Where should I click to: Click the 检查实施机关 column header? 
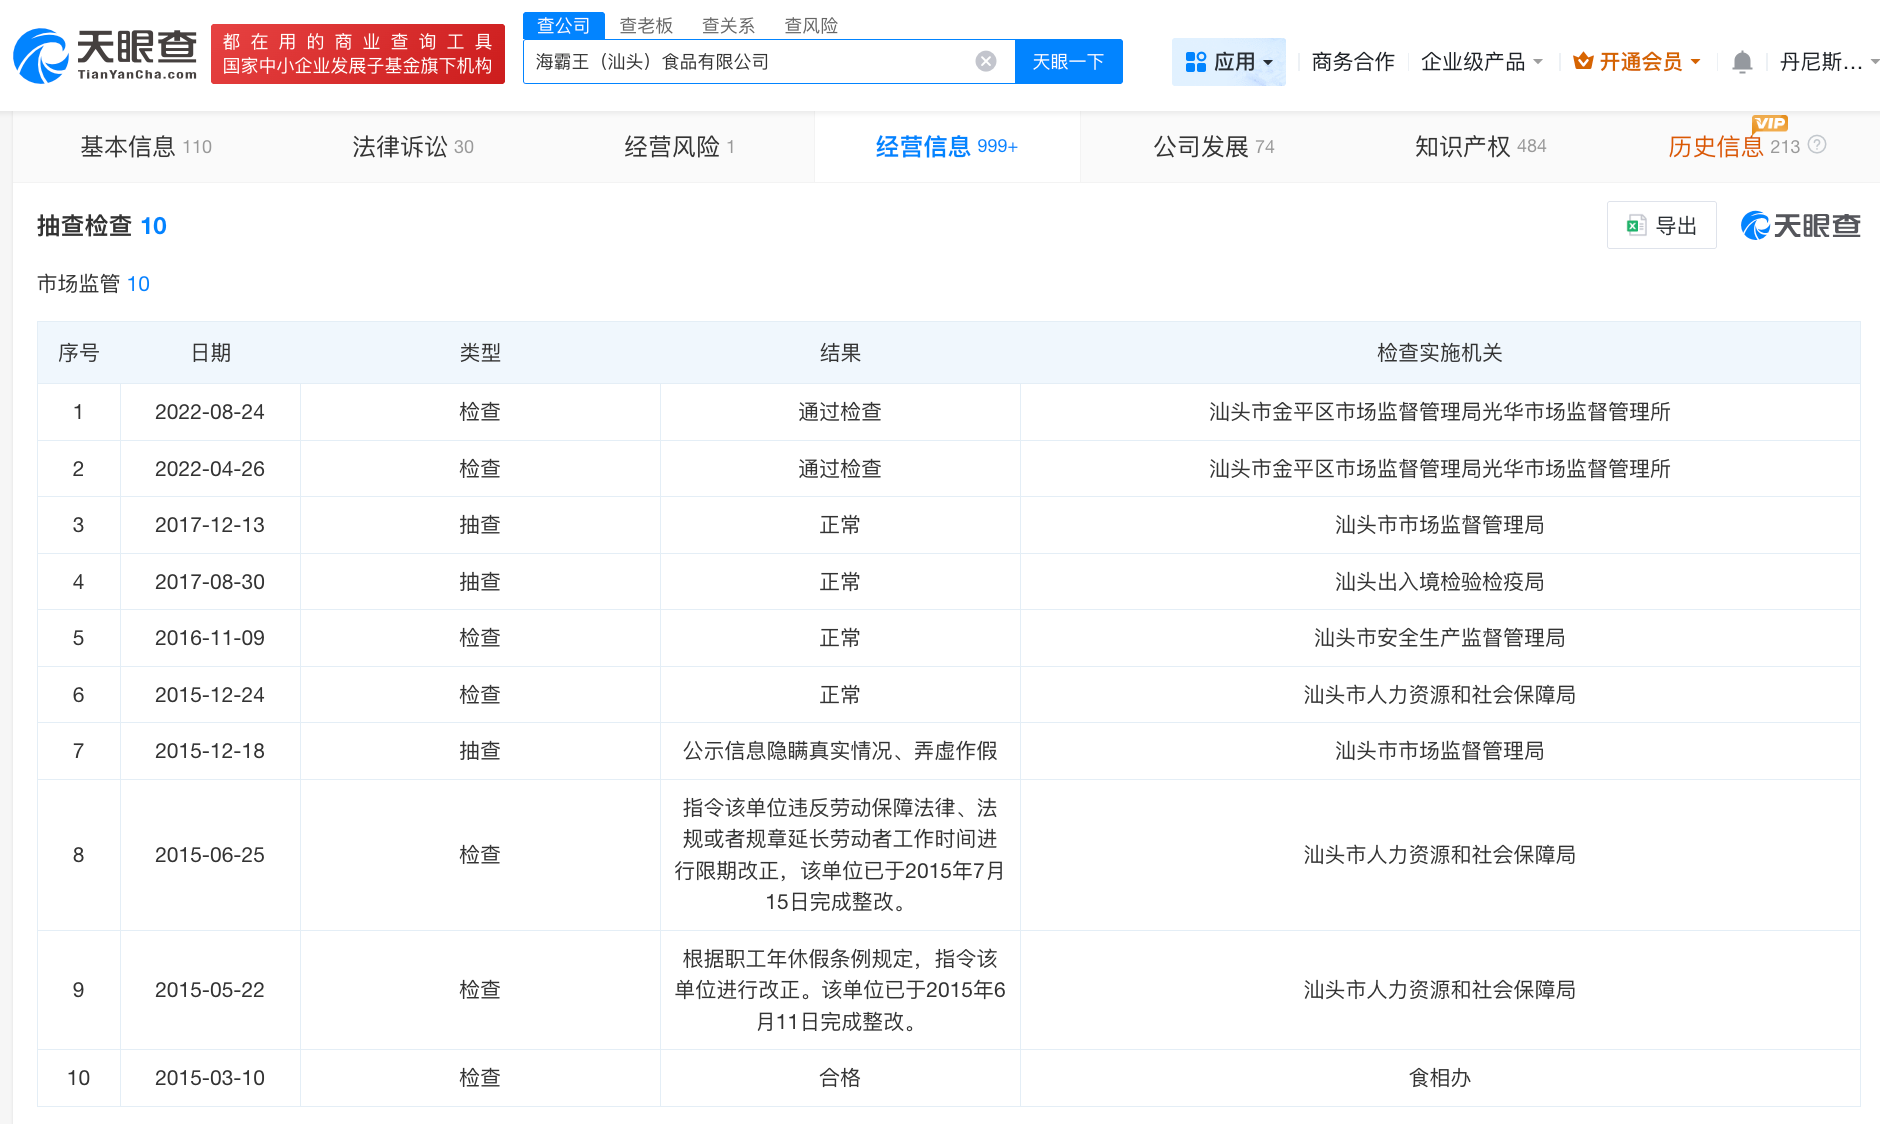pyautogui.click(x=1440, y=353)
